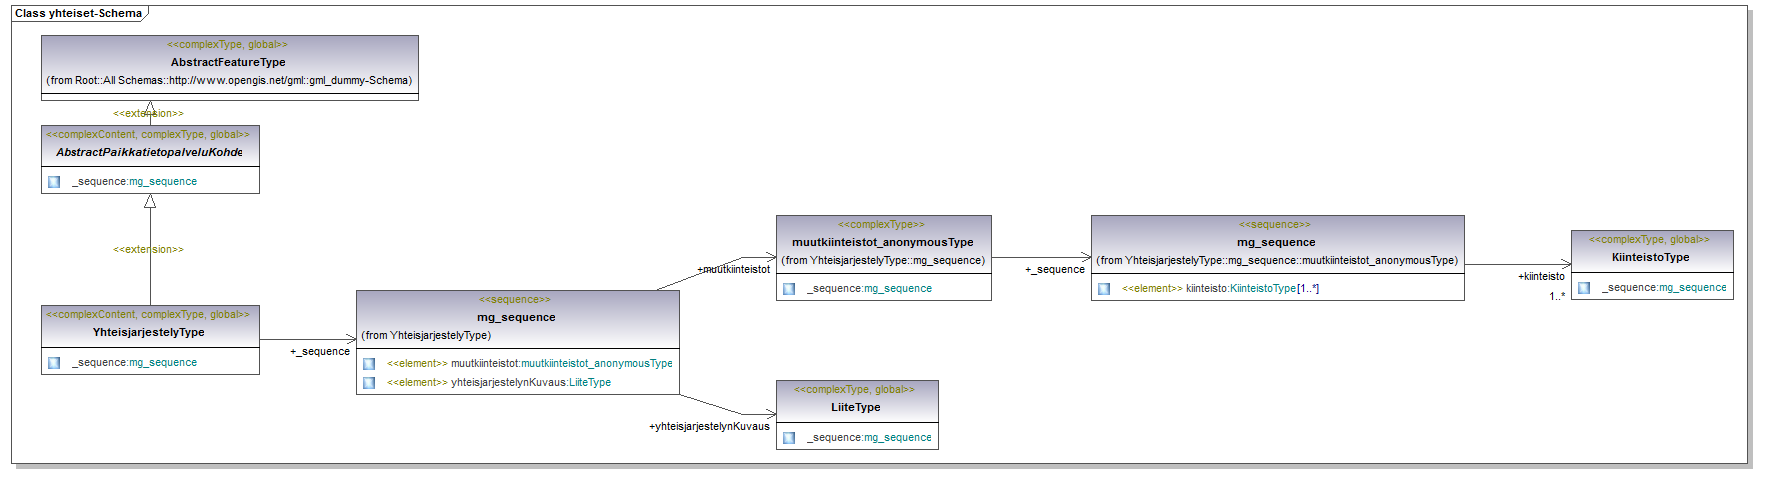Click icon beside kiinteisto element attribute
Image resolution: width=1774 pixels, height=484 pixels.
pos(1104,289)
